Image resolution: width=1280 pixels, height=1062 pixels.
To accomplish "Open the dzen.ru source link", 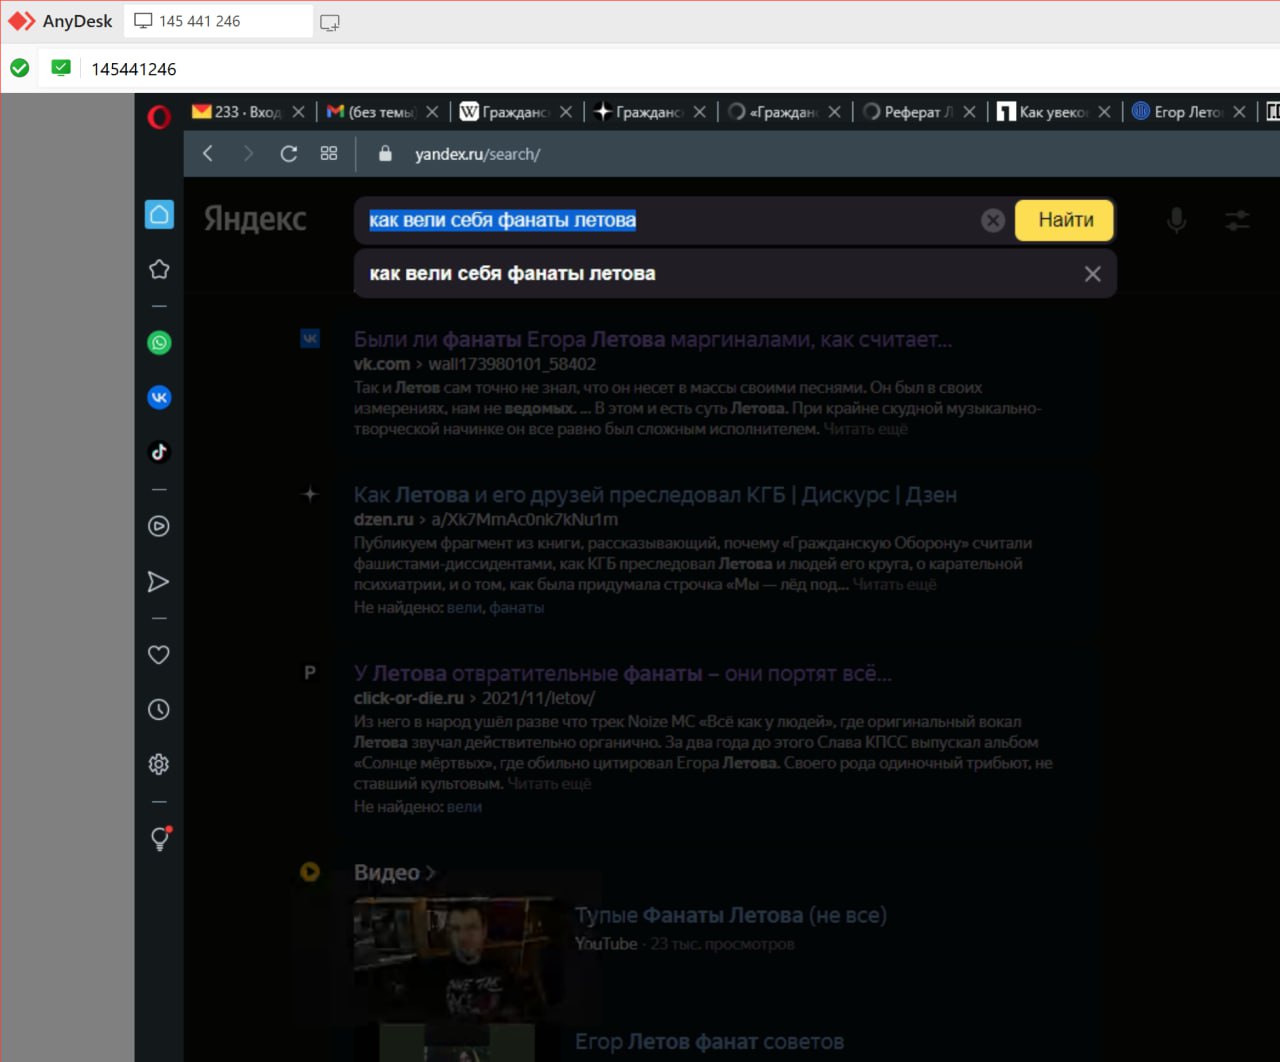I will (x=383, y=519).
